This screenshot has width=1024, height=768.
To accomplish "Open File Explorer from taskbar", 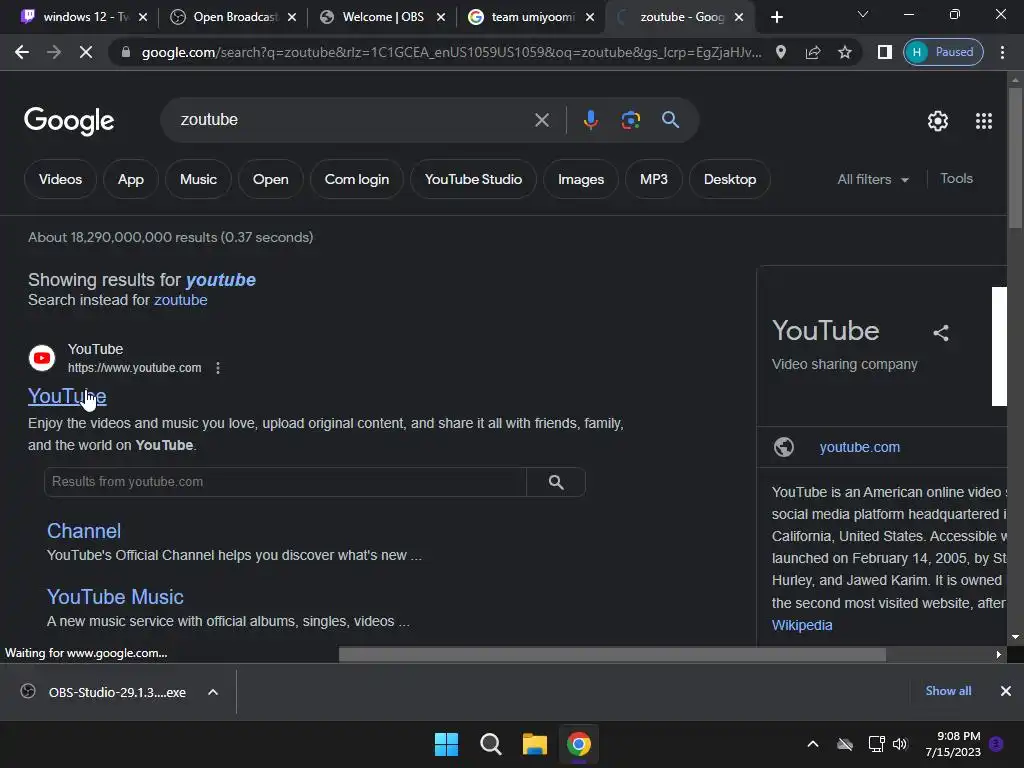I will 535,744.
